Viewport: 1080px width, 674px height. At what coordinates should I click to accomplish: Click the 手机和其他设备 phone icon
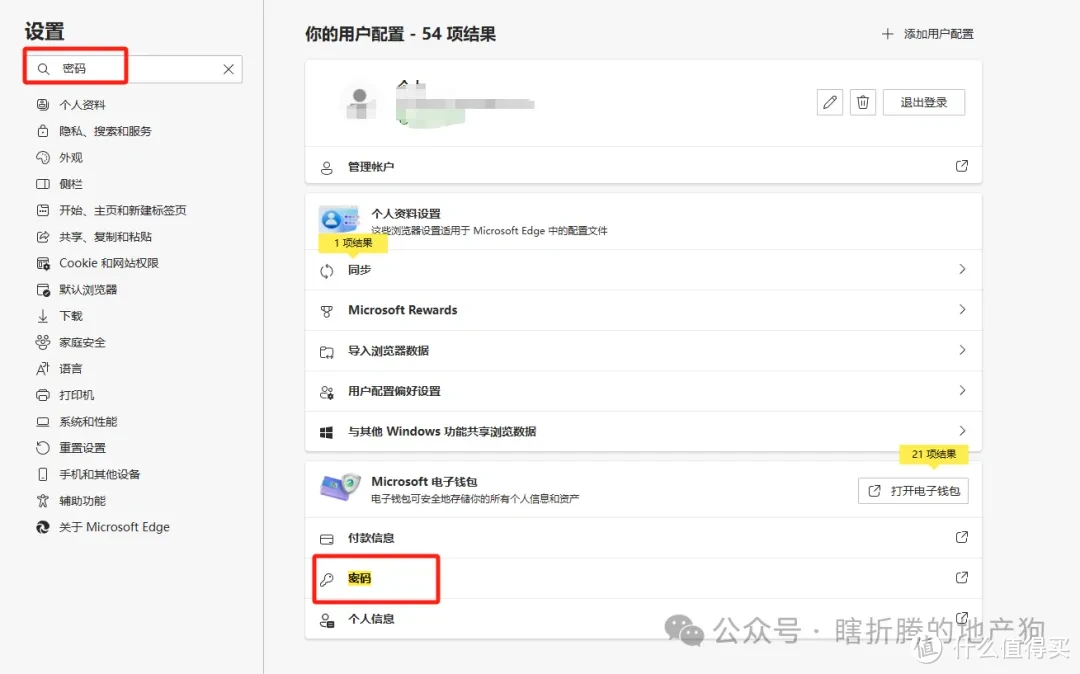[x=43, y=474]
